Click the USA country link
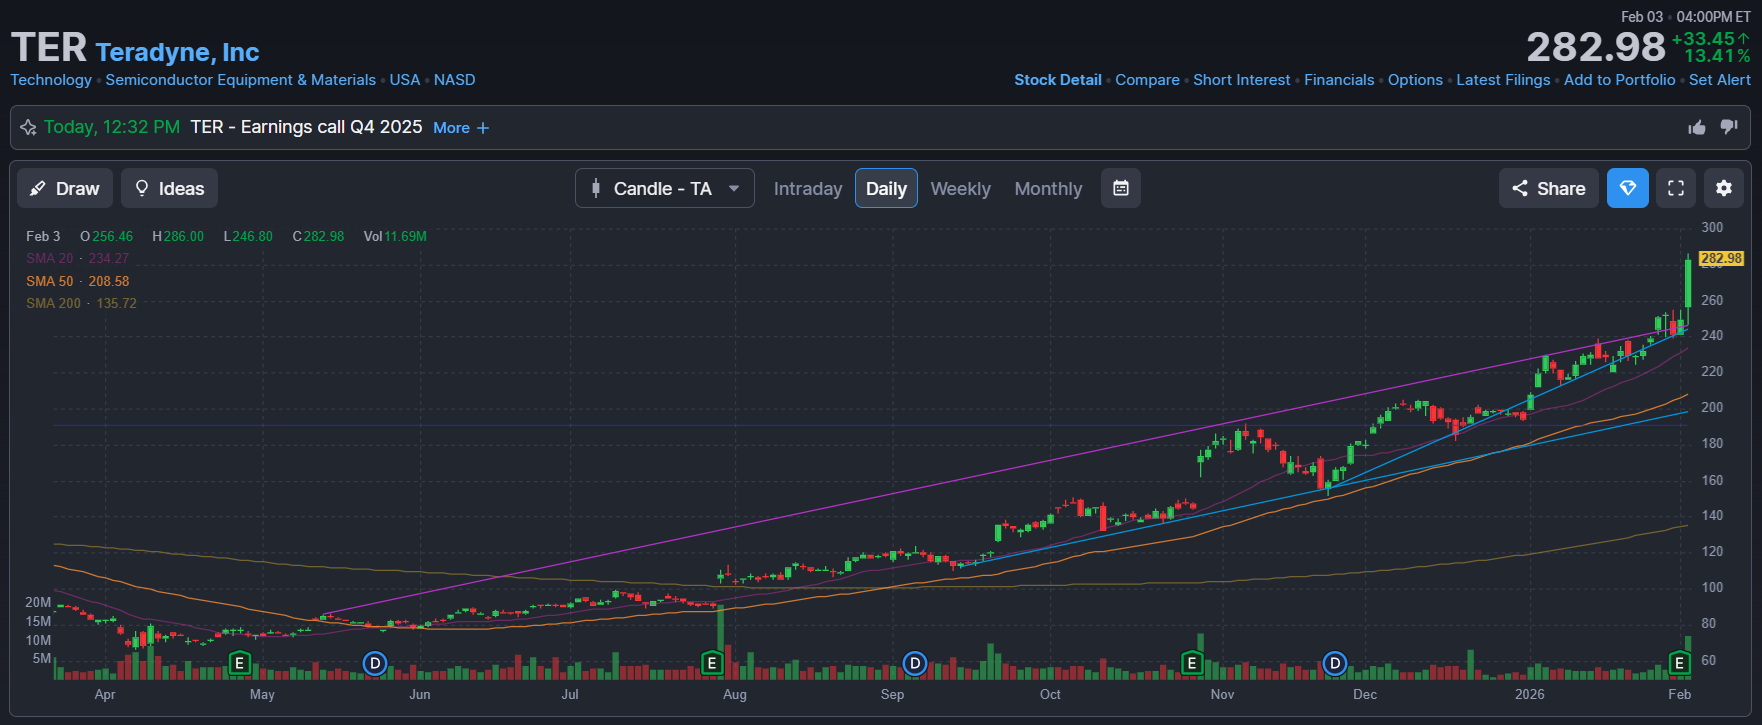Screen dimensions: 1762x725 click(405, 80)
